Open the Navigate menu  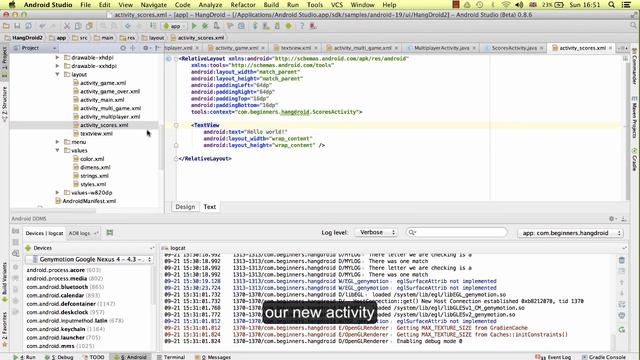pos(153,5)
